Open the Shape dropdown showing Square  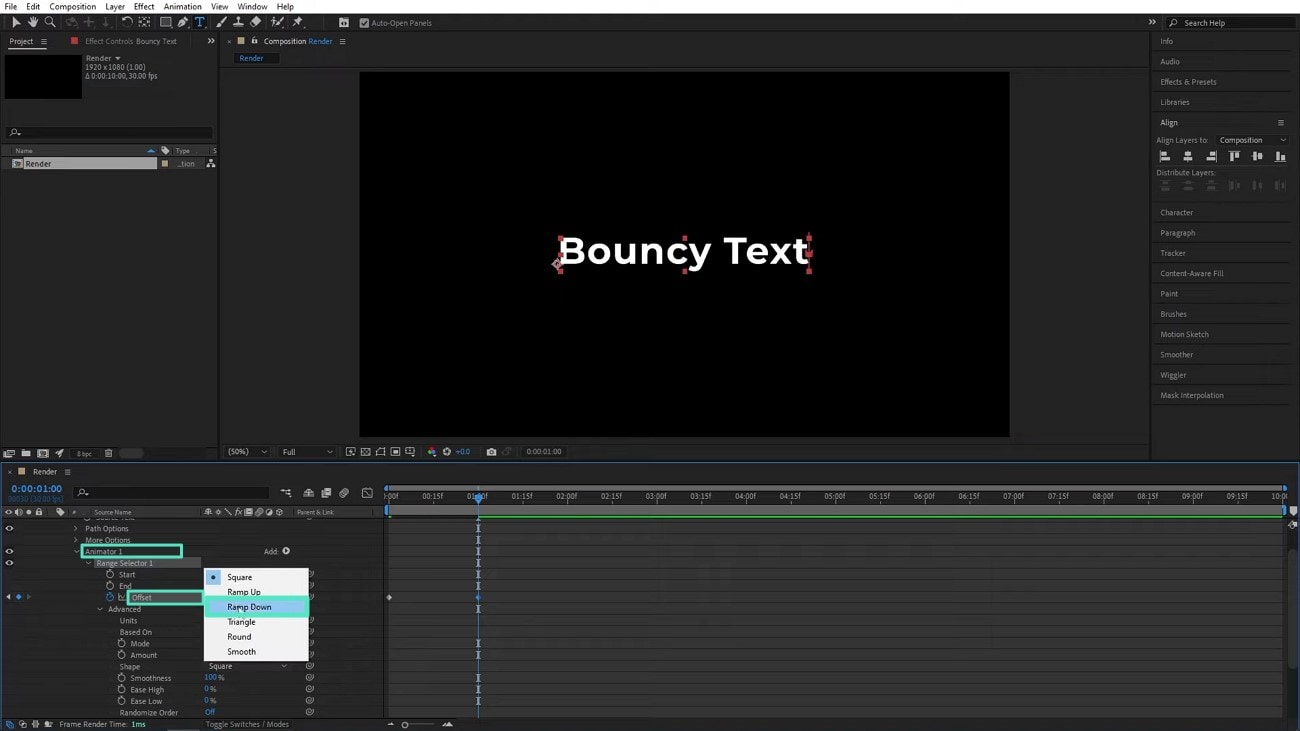[x=247, y=666]
